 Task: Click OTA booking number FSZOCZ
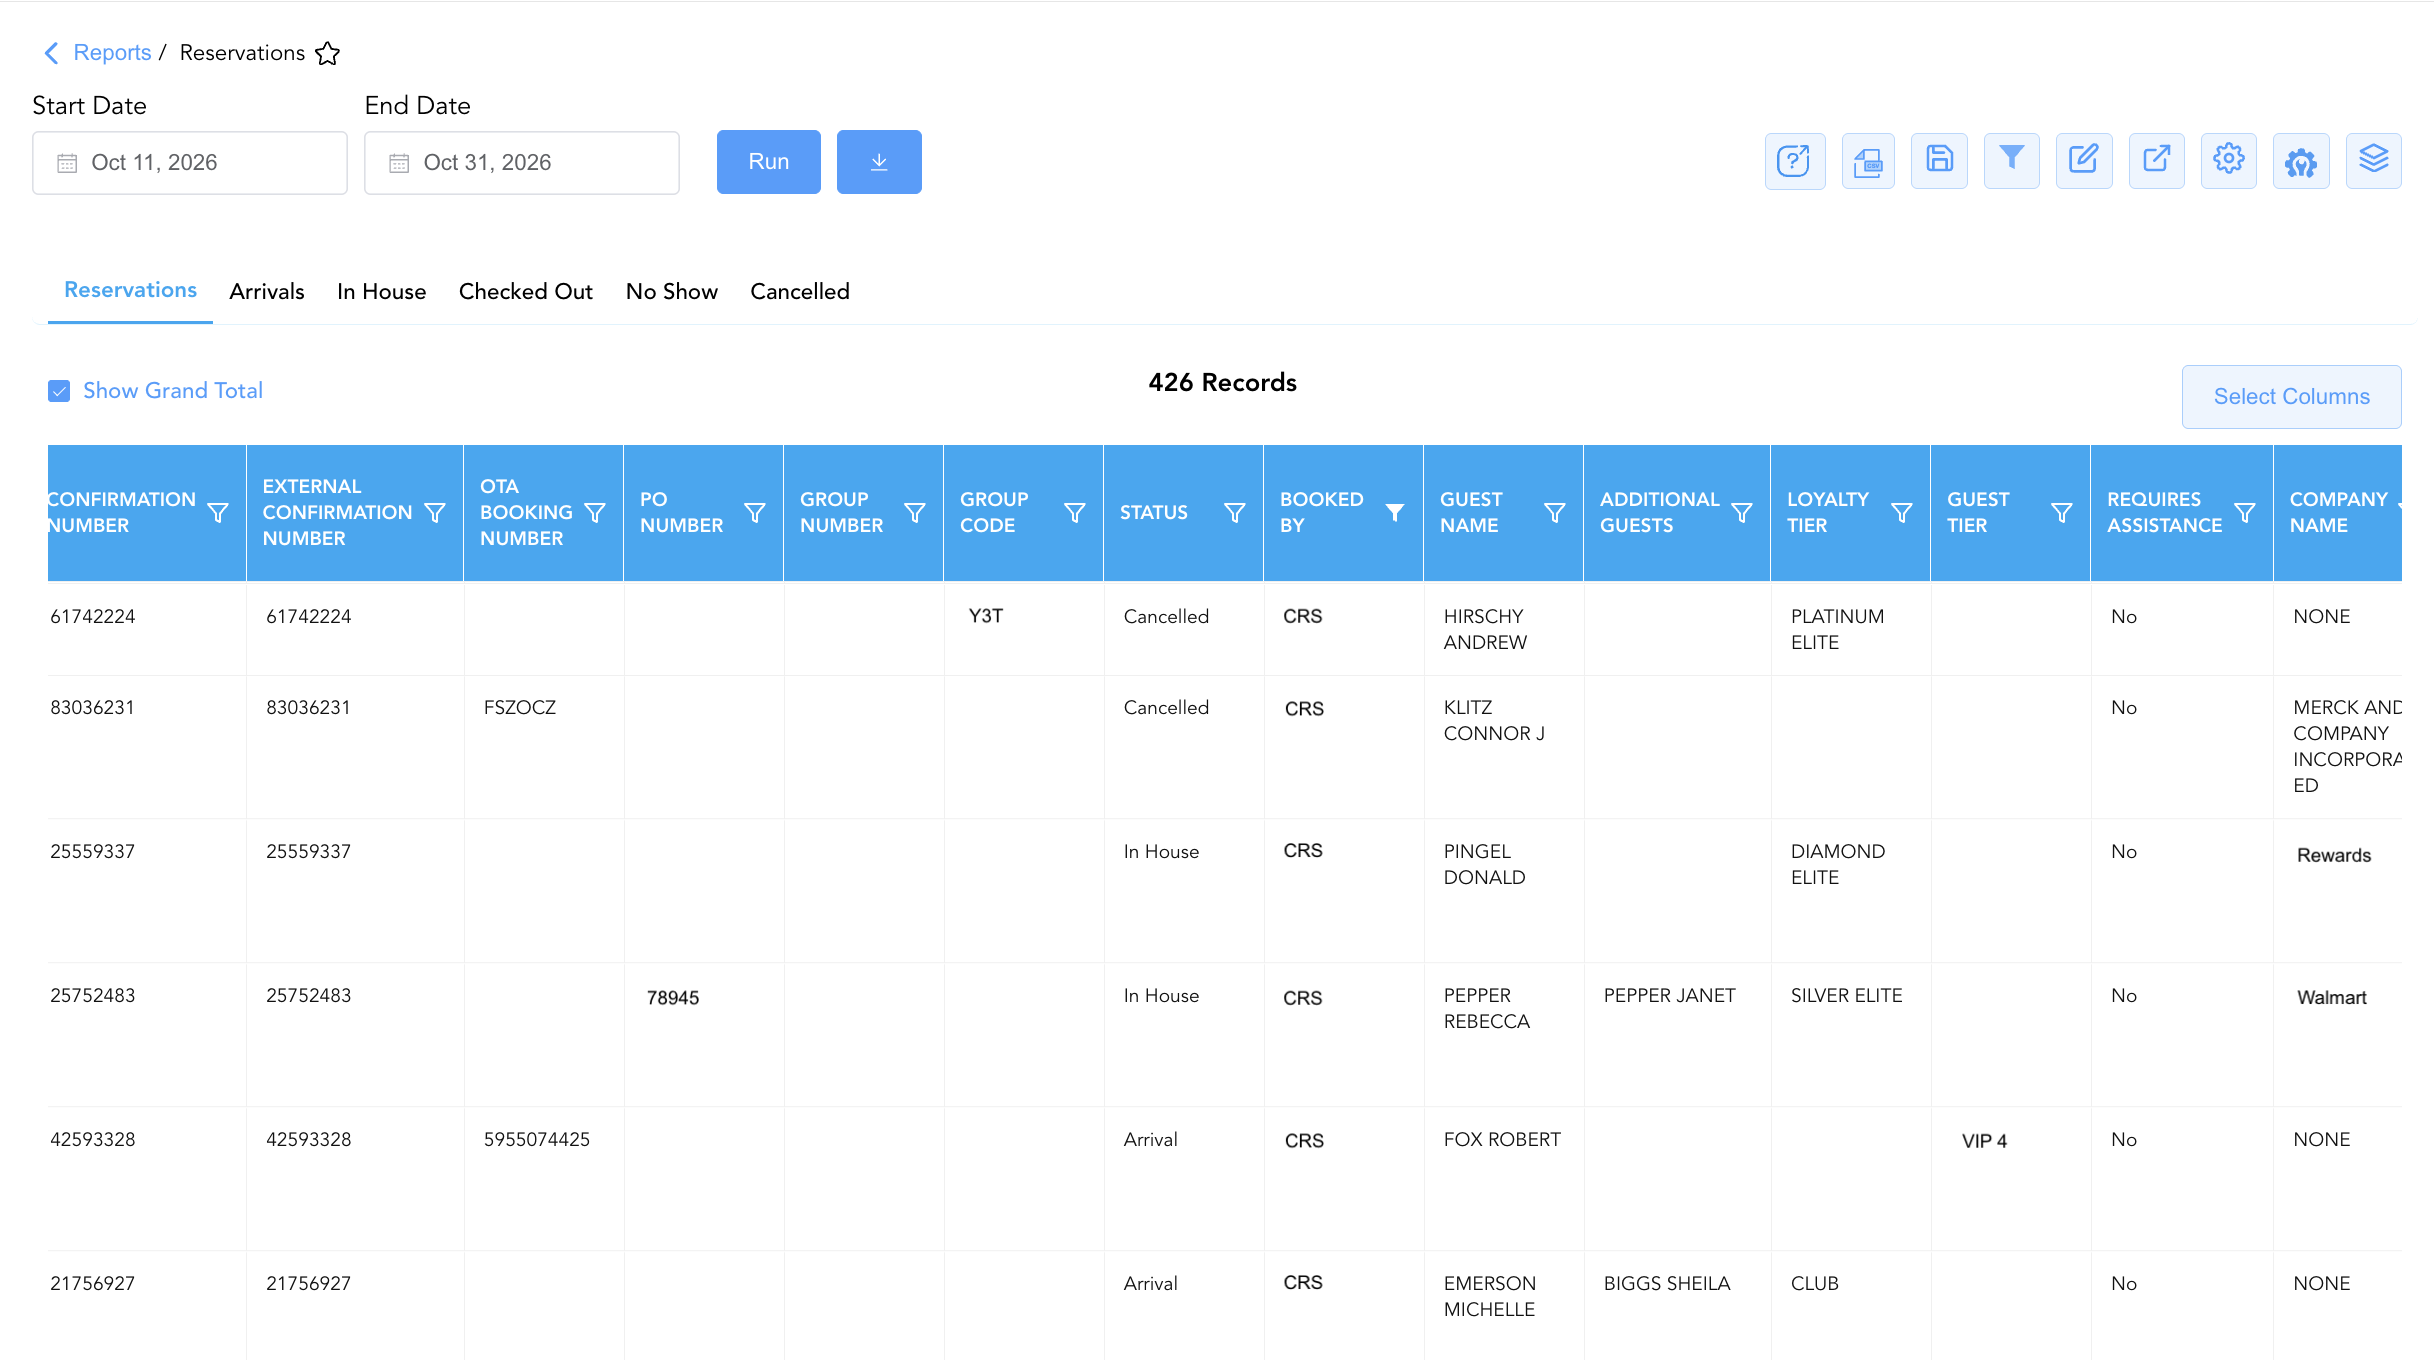pyautogui.click(x=520, y=708)
